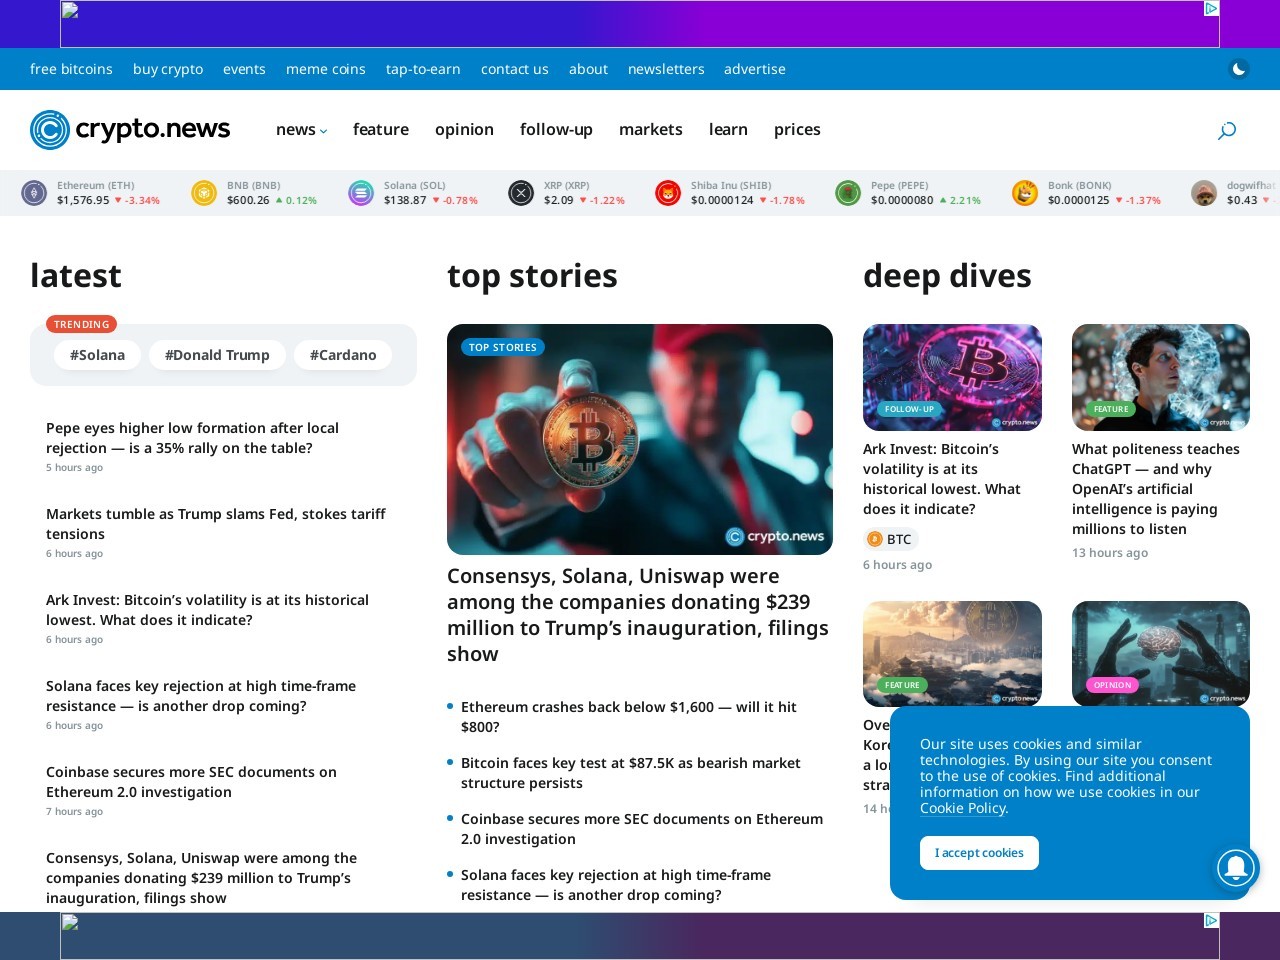Click the BTC badge under the Ark Invest story

890,539
